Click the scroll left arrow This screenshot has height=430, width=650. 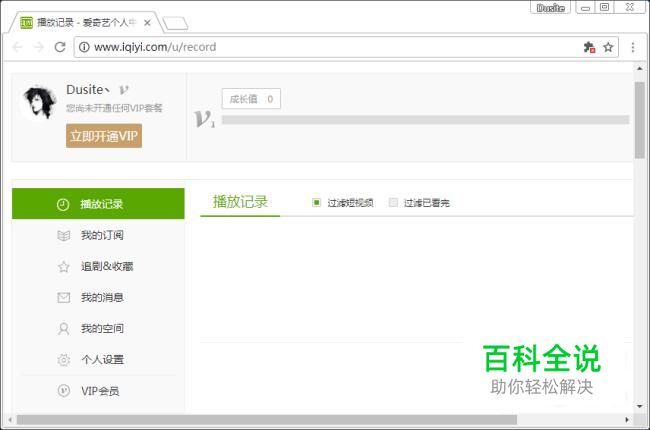point(10,420)
